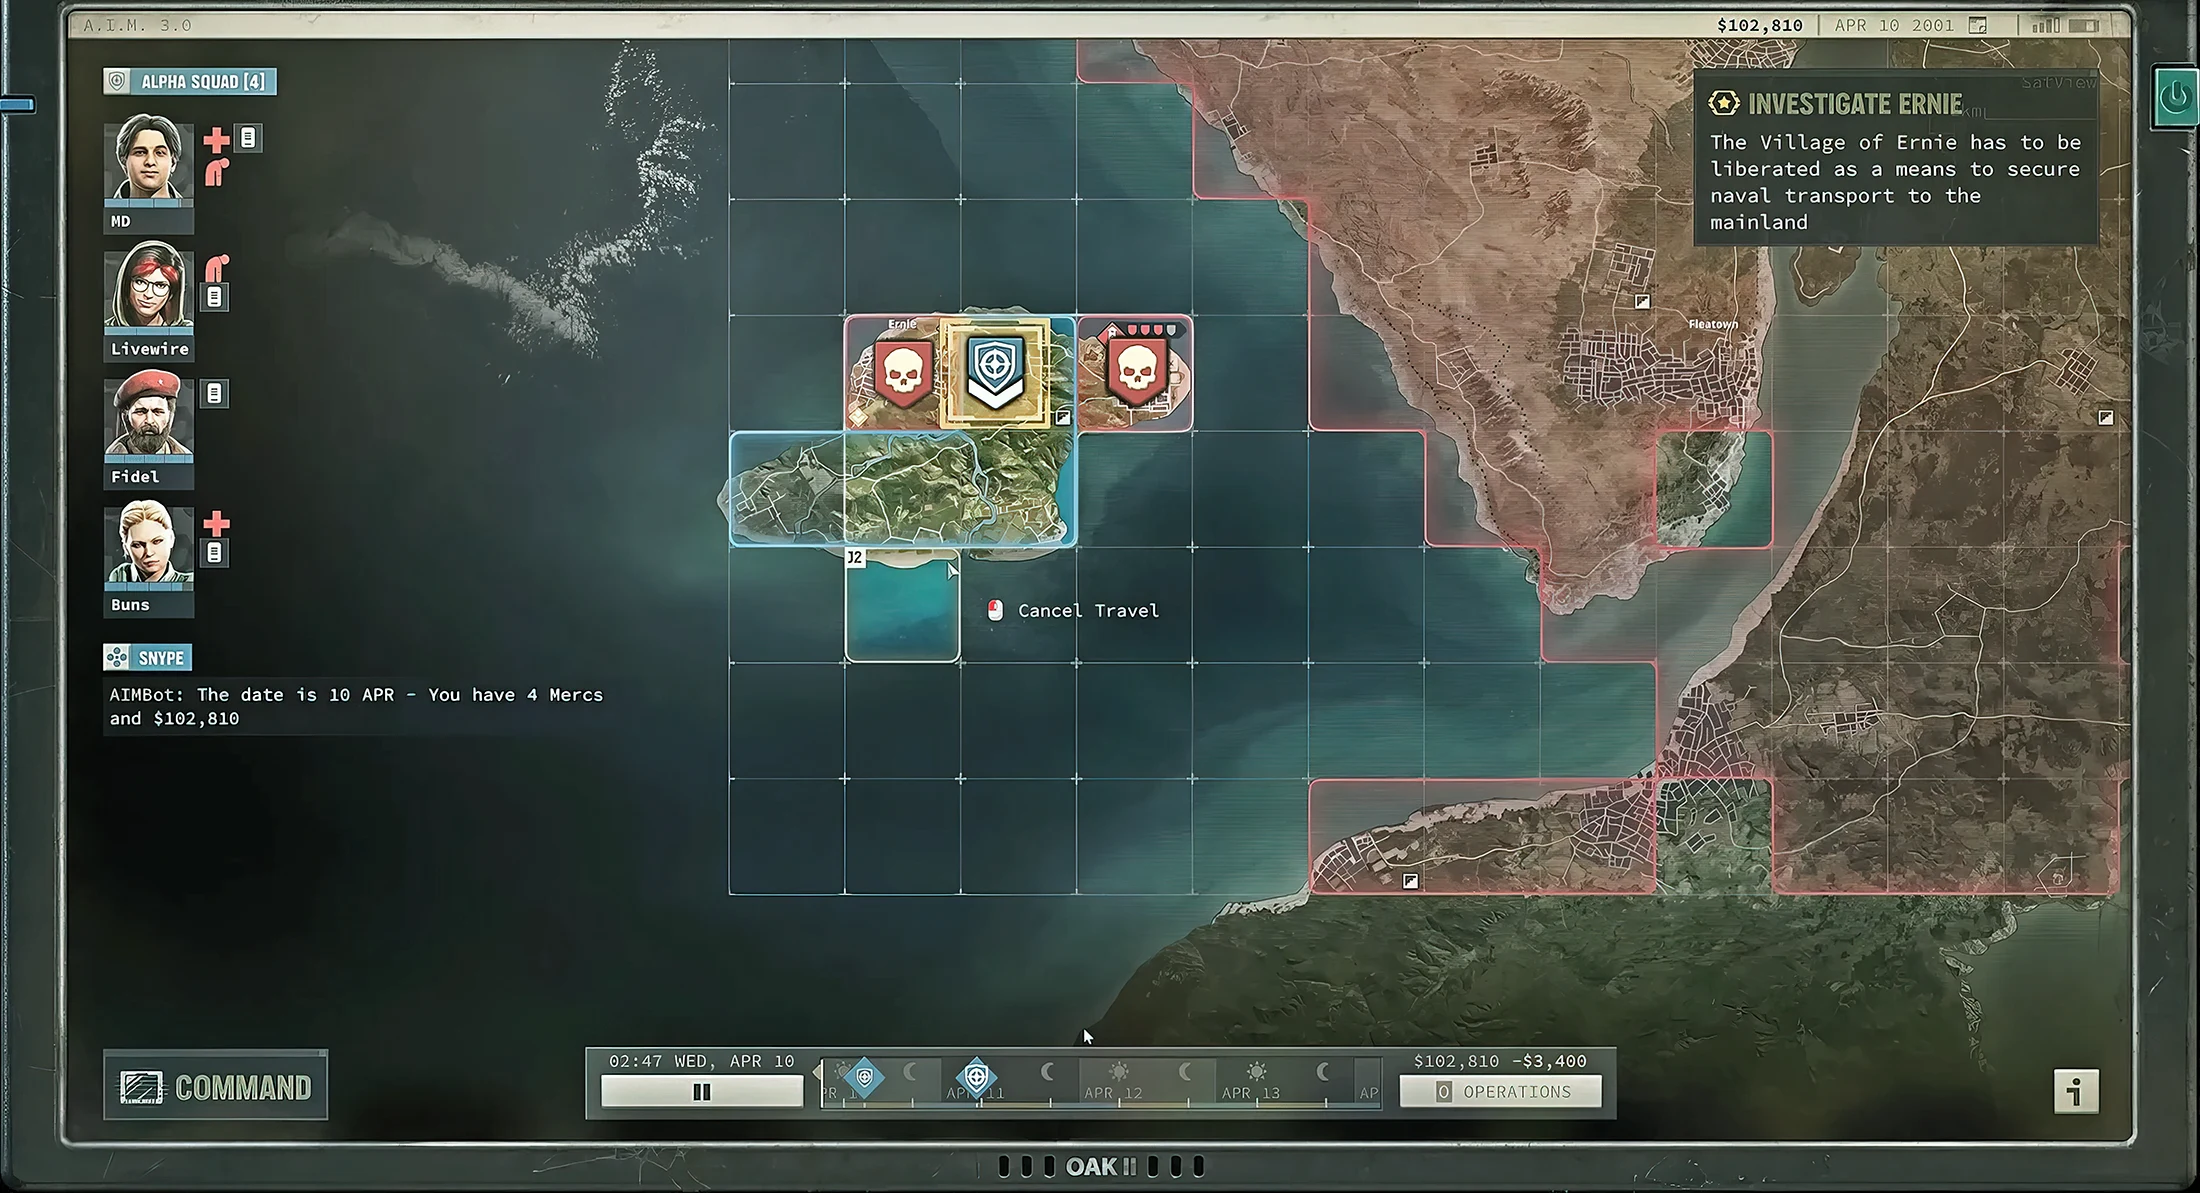Screen dimensions: 2200x1193
Task: Click the document status icon beside Livewire
Action: coord(214,297)
